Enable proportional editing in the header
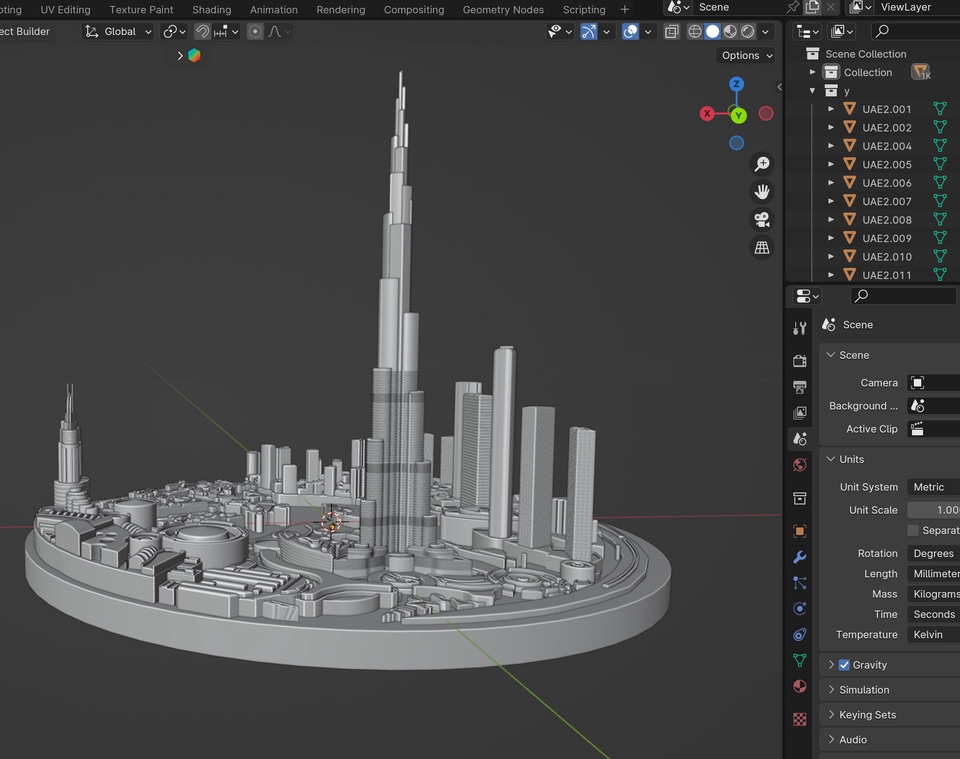This screenshot has height=759, width=960. 255,31
